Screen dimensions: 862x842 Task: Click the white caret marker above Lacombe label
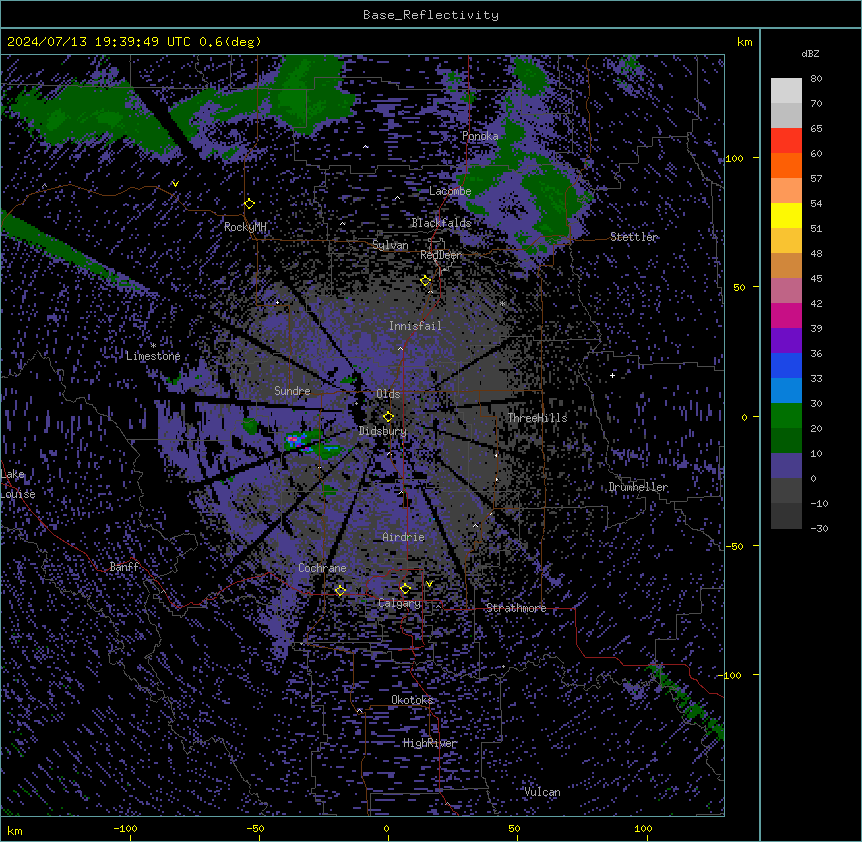pos(397,198)
